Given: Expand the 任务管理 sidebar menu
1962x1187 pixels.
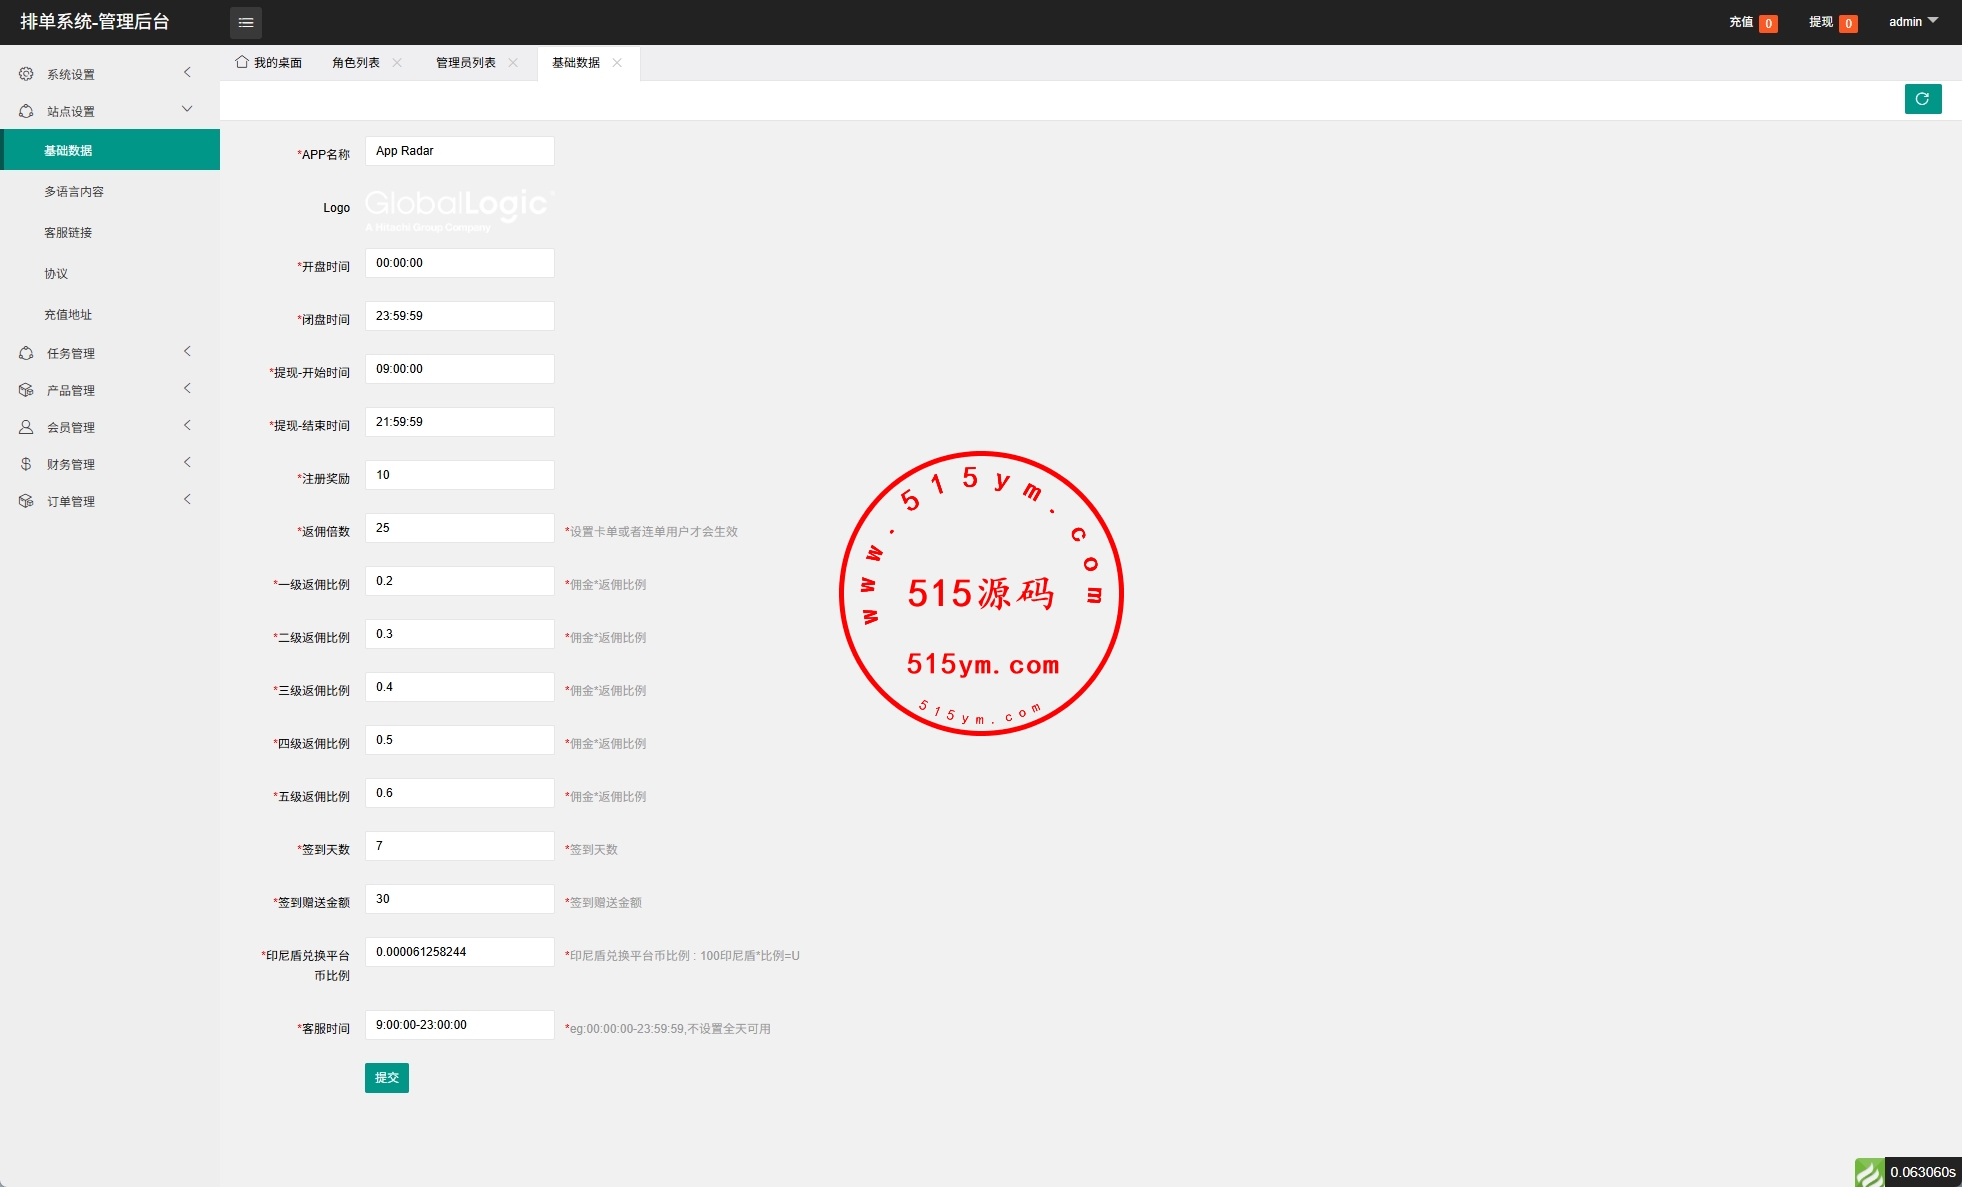Looking at the screenshot, I should (71, 353).
